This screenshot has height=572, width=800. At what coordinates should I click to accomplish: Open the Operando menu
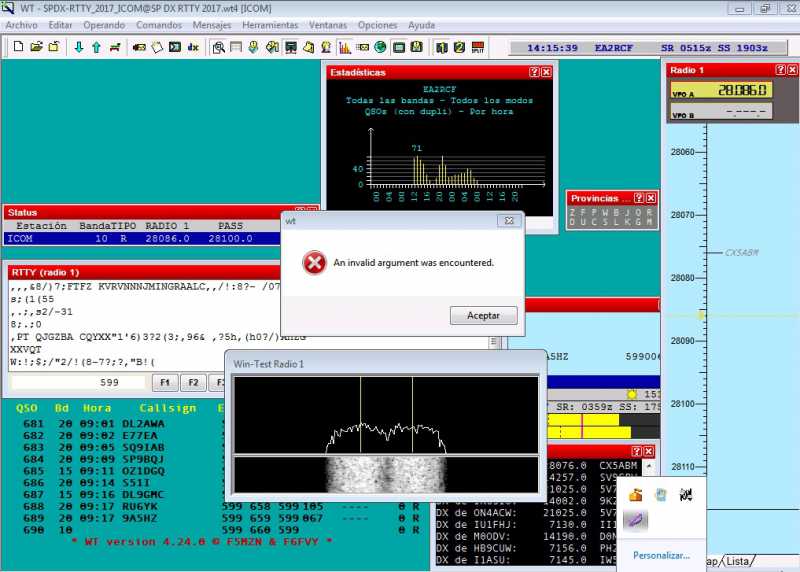click(x=104, y=25)
